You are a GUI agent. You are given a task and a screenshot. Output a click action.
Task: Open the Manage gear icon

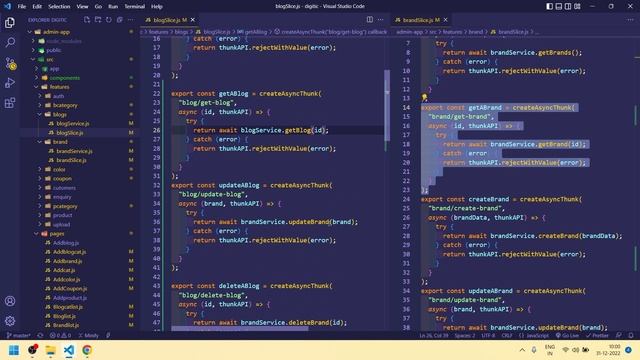click(10, 321)
